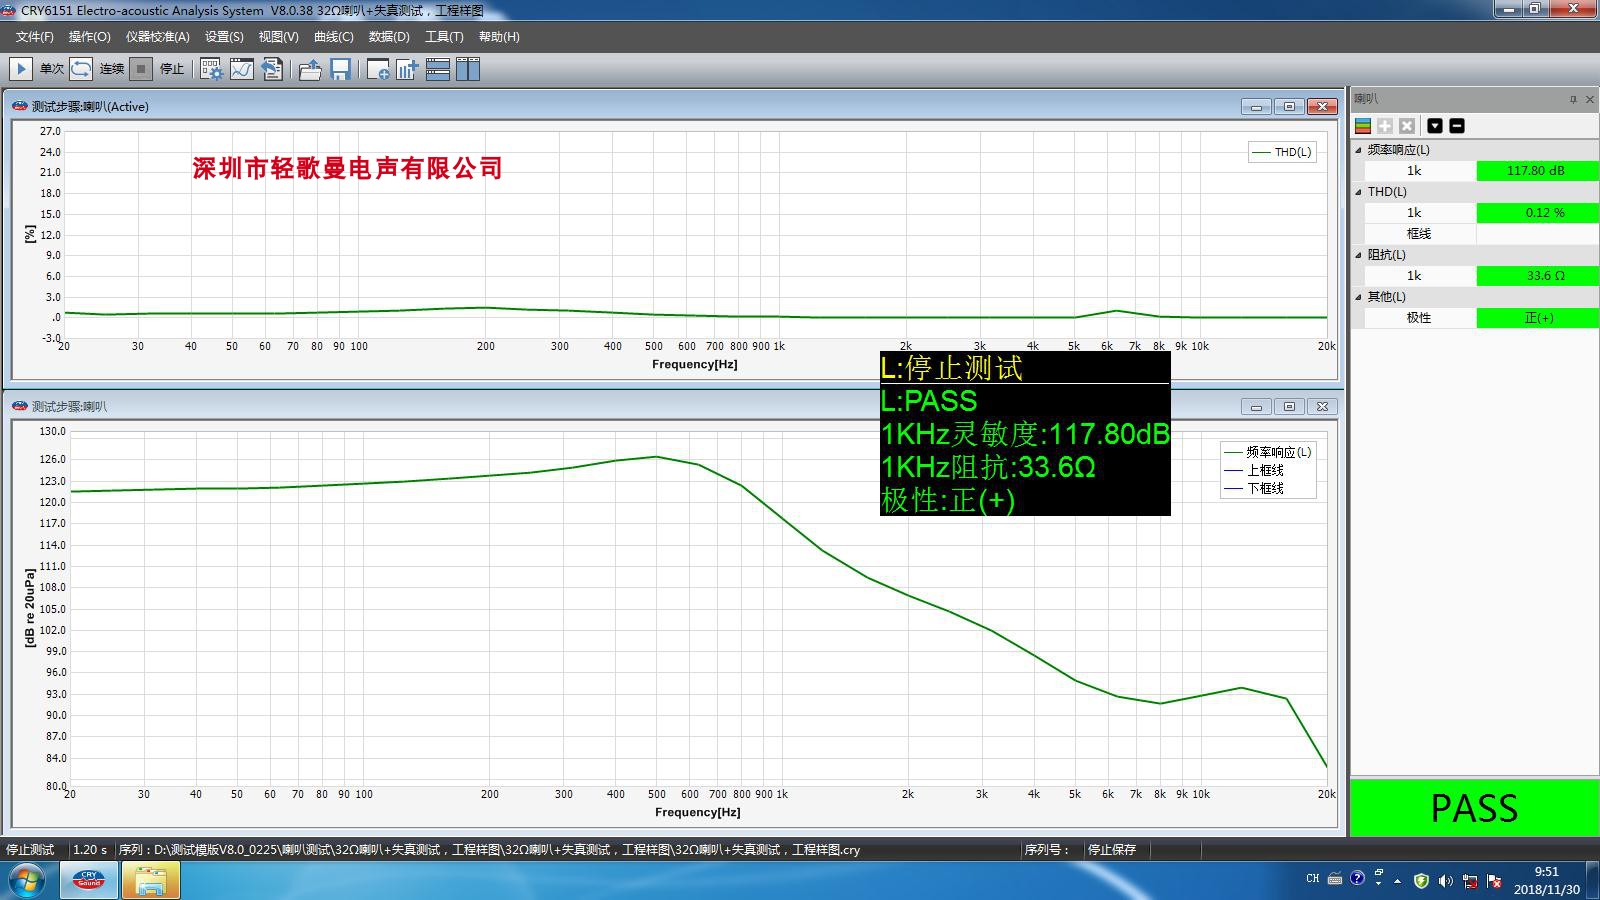The width and height of the screenshot is (1600, 900).
Task: Click the 停止保存 status bar entry
Action: pos(1112,850)
